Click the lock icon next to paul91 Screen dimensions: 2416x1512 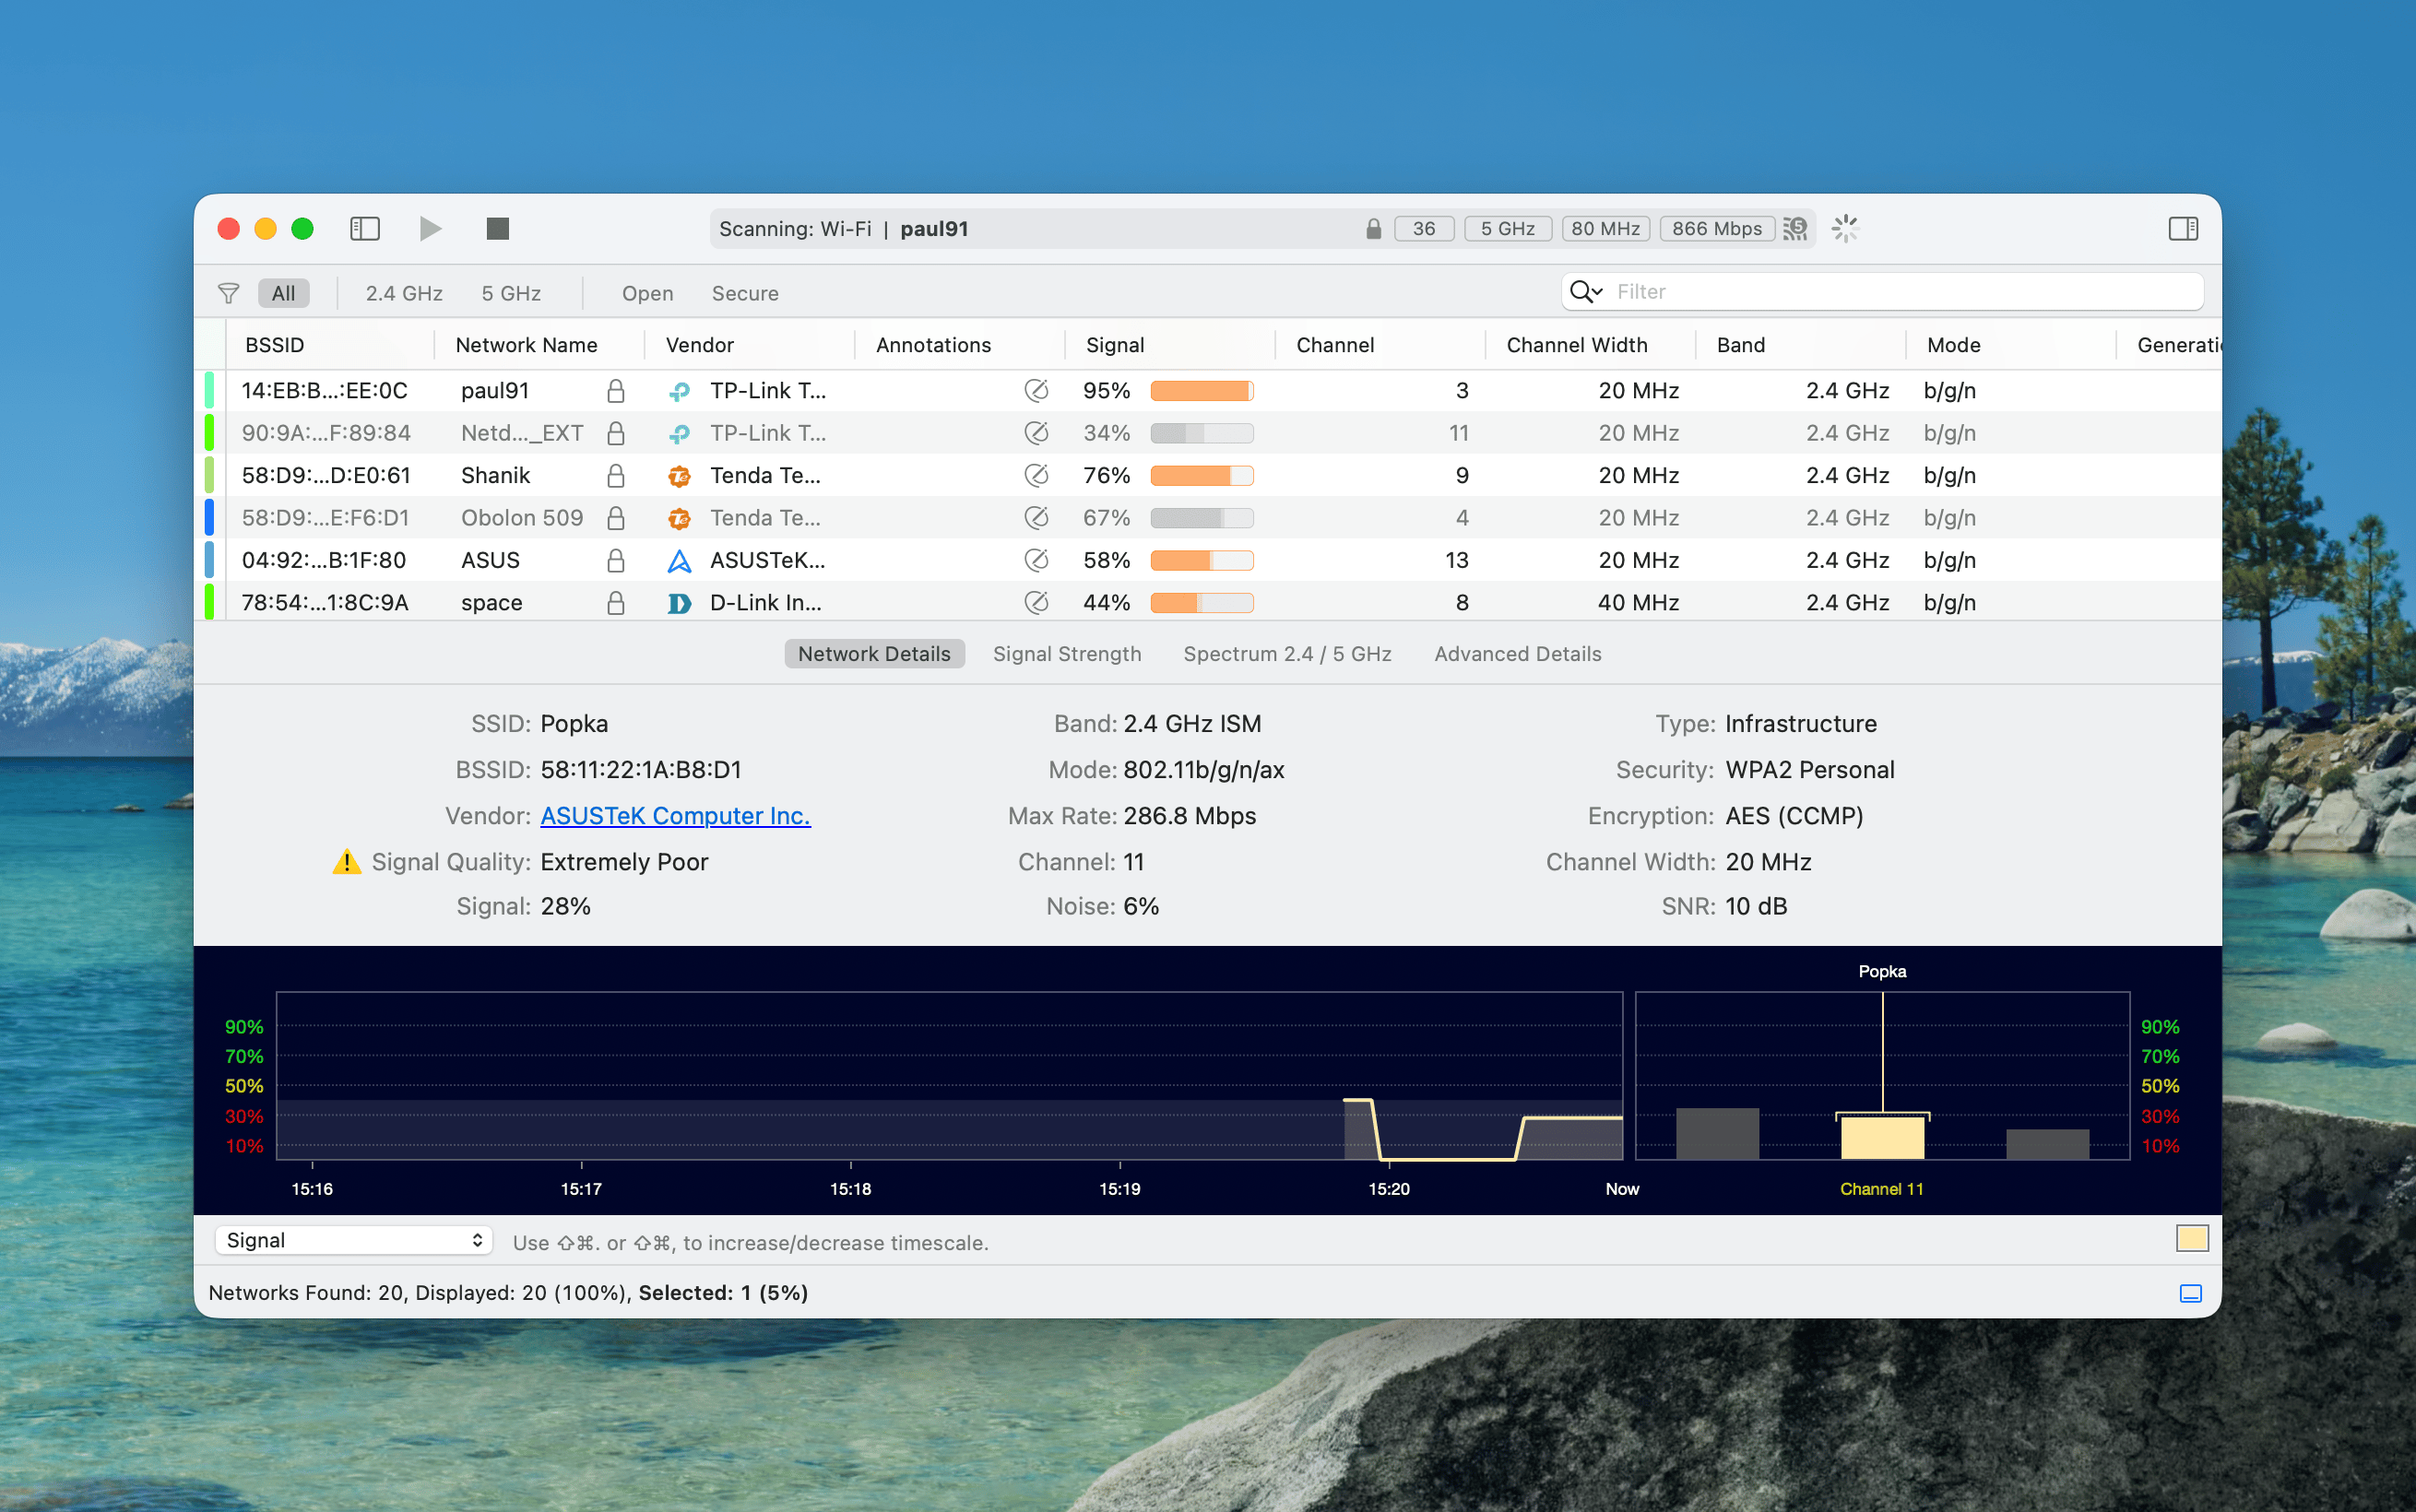pyautogui.click(x=616, y=391)
